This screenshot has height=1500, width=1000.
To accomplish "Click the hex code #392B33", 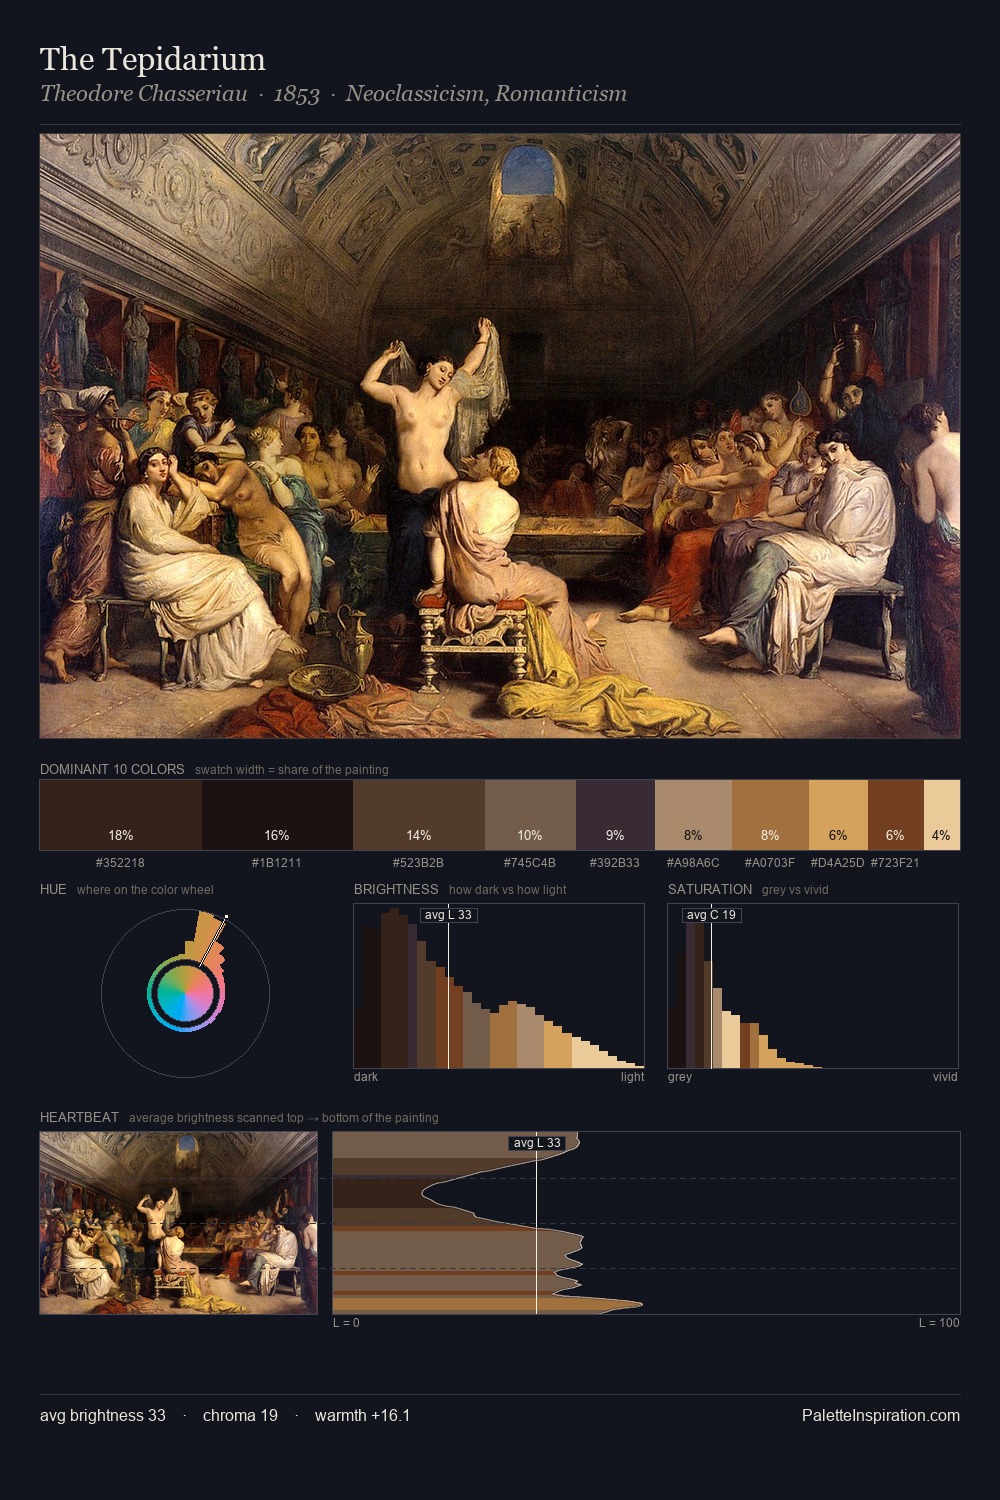I will point(615,862).
